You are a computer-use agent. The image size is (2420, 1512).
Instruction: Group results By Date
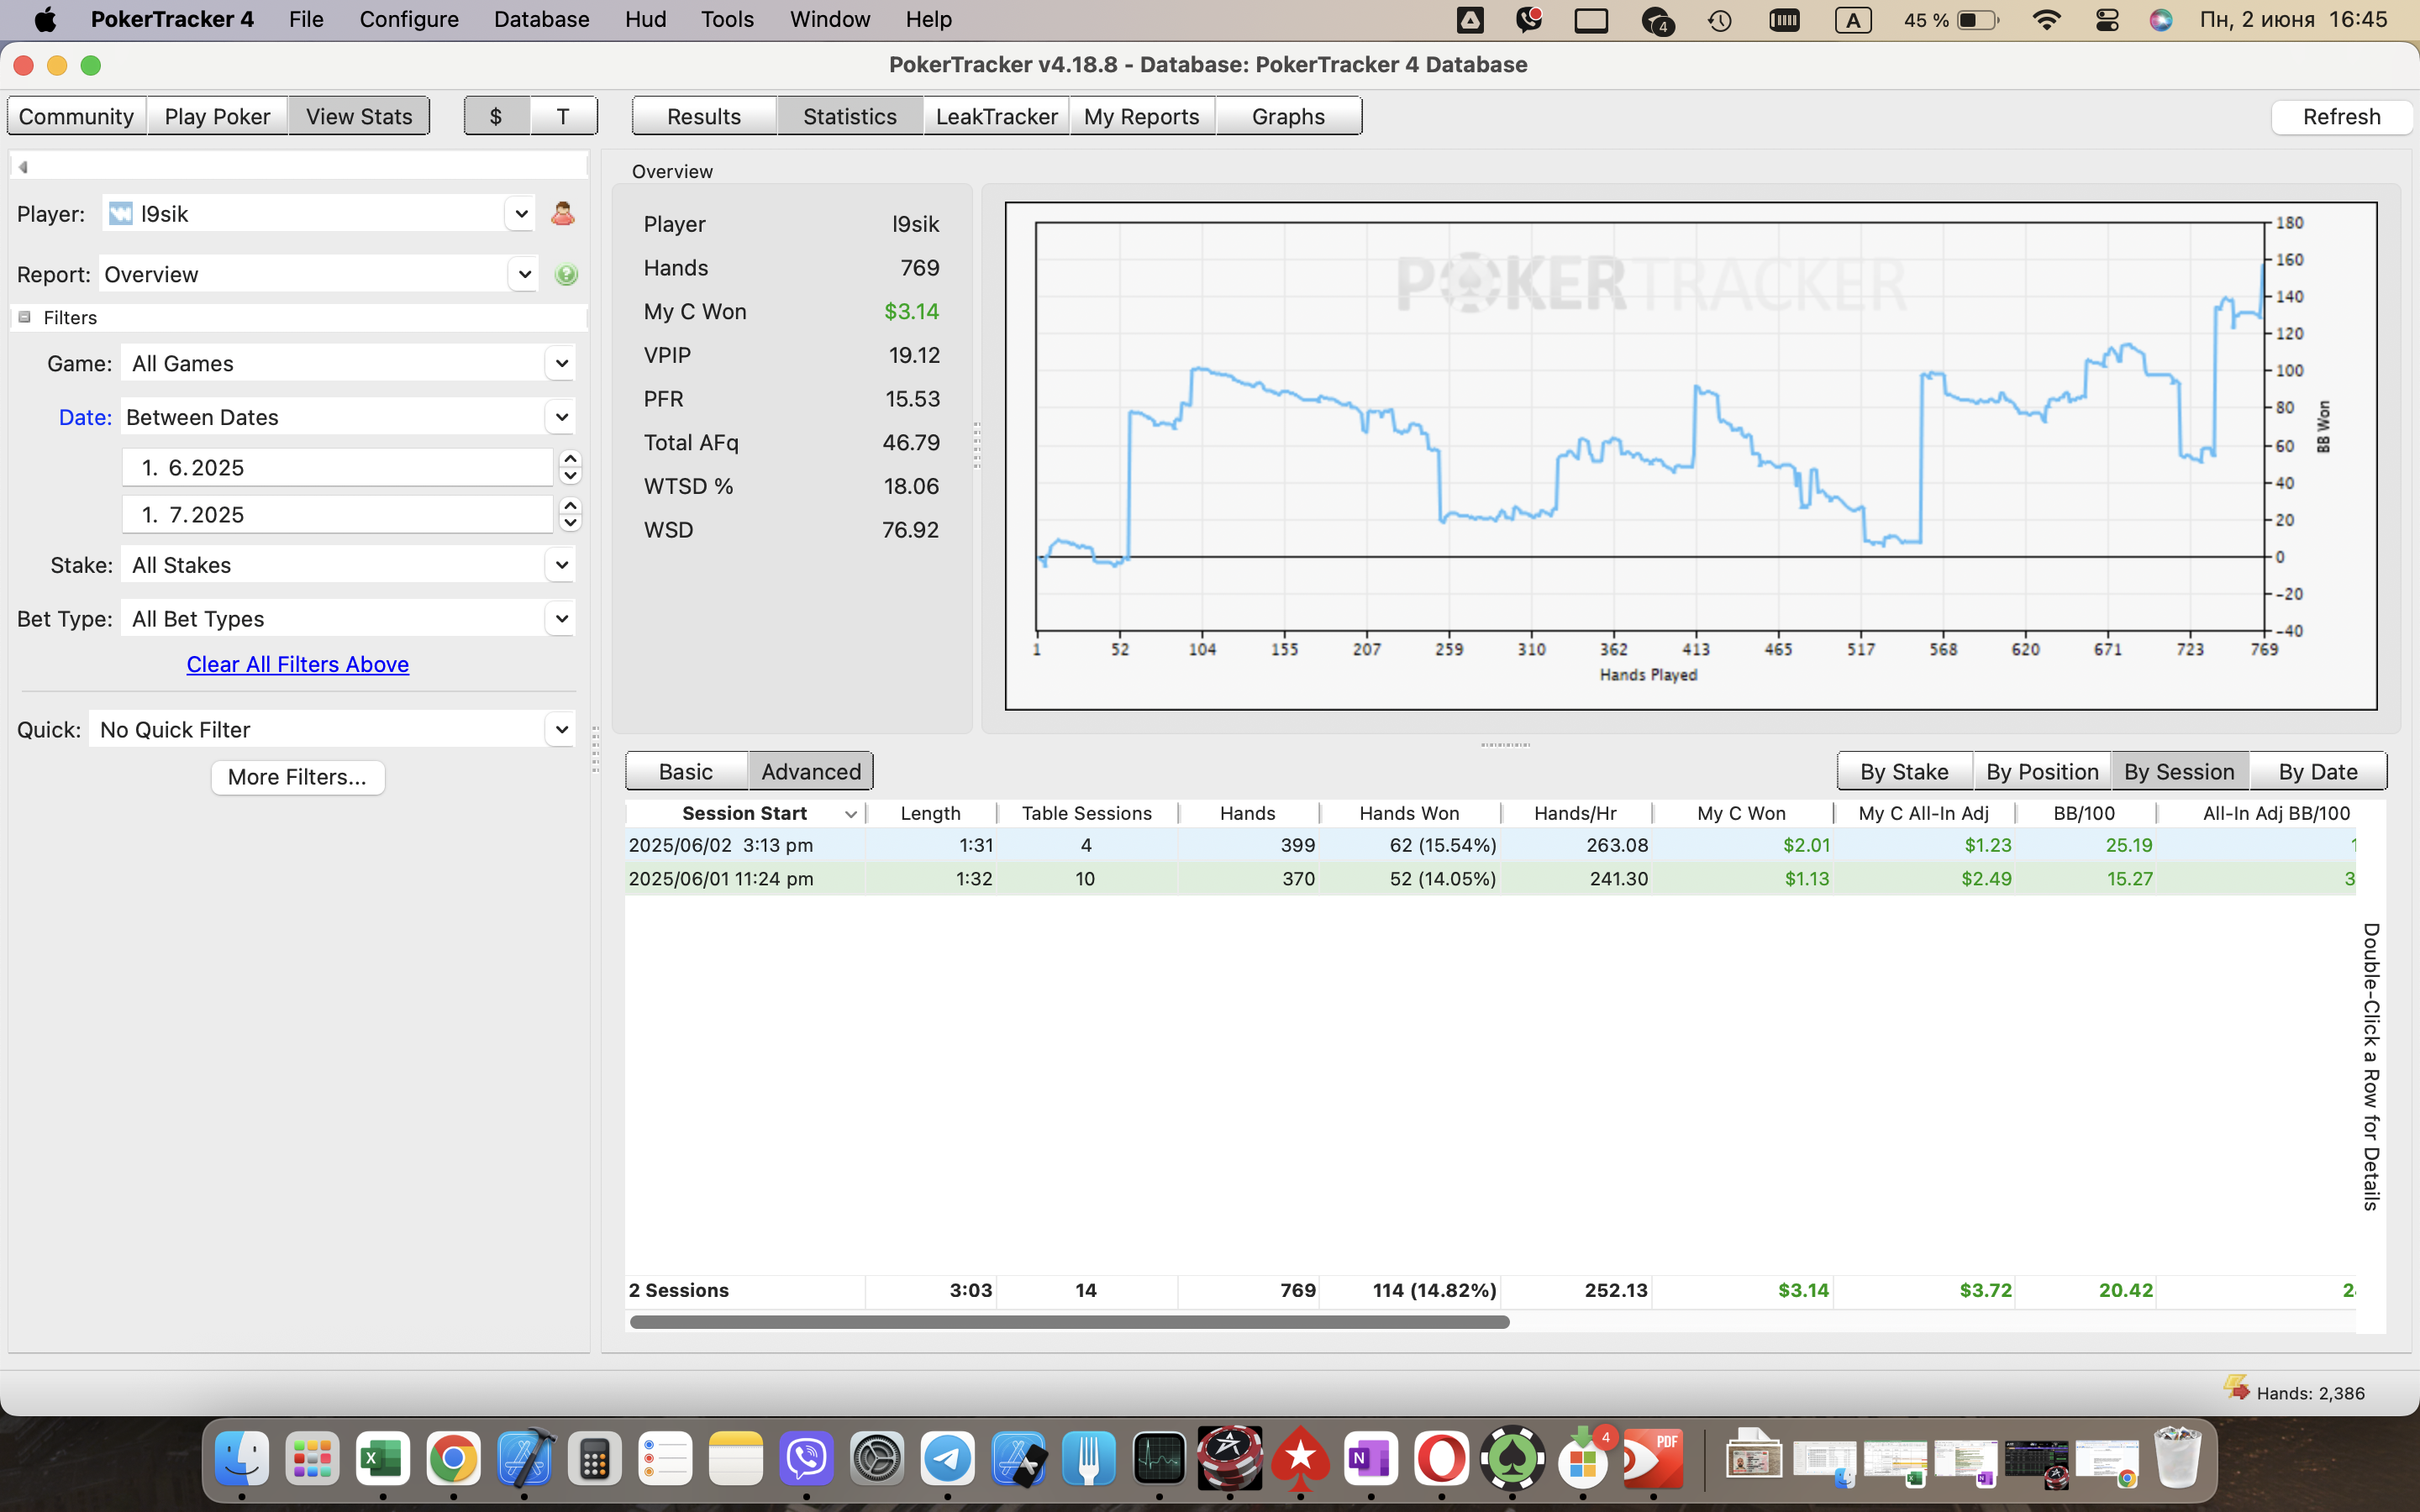(x=2317, y=771)
